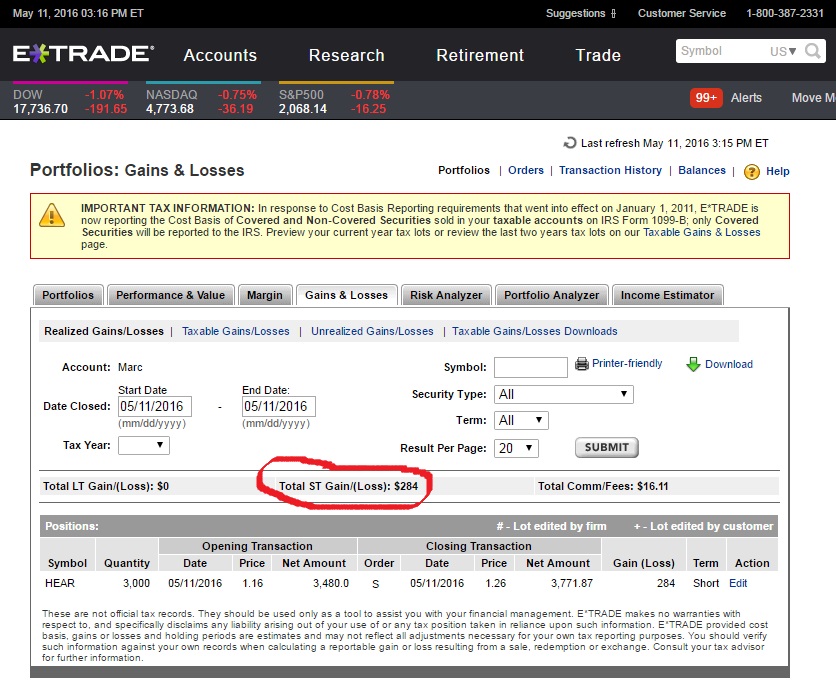Select Realized Gains/Losses view

pyautogui.click(x=104, y=331)
